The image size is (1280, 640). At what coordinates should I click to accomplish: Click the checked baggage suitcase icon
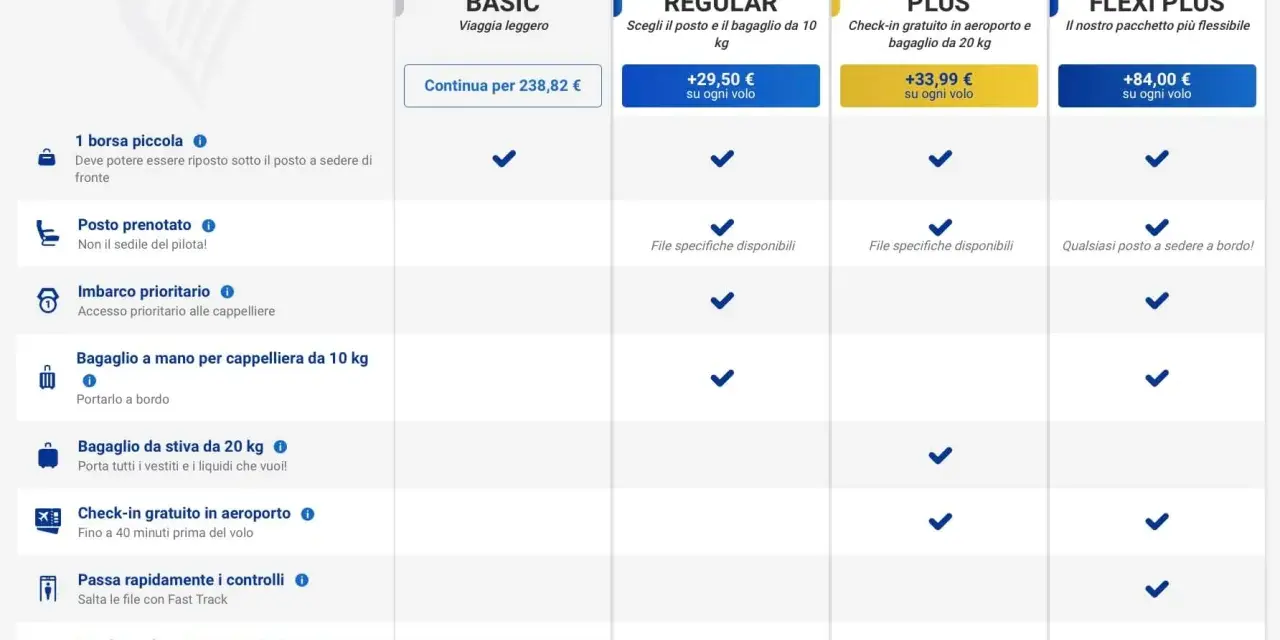(x=47, y=456)
